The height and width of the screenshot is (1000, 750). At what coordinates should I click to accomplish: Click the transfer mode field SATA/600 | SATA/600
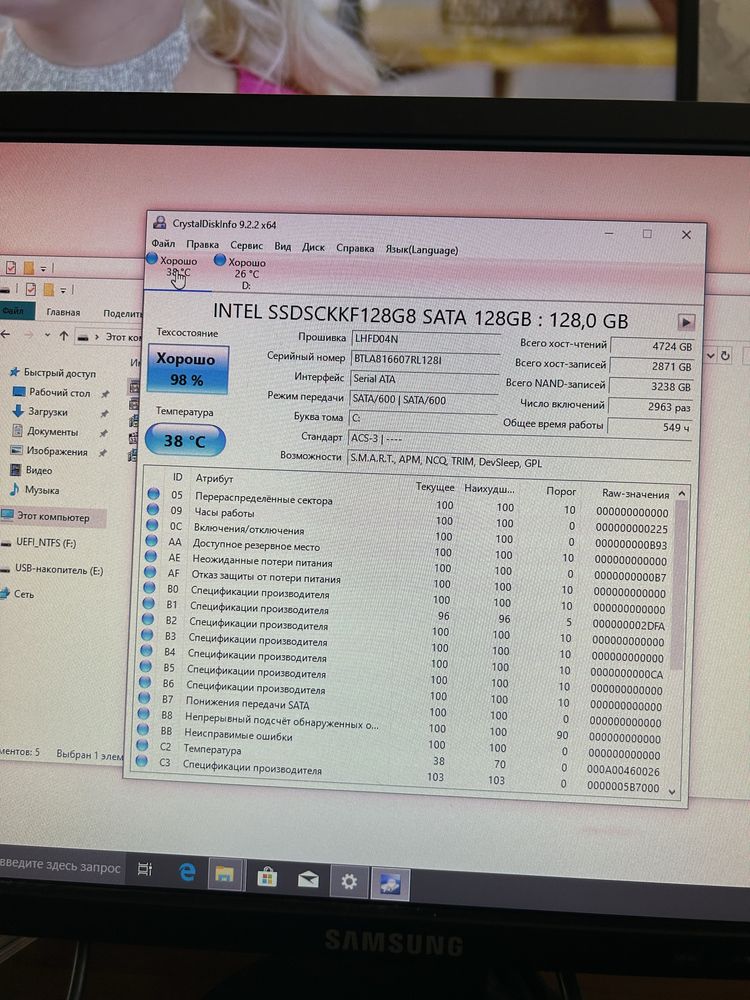pos(424,401)
